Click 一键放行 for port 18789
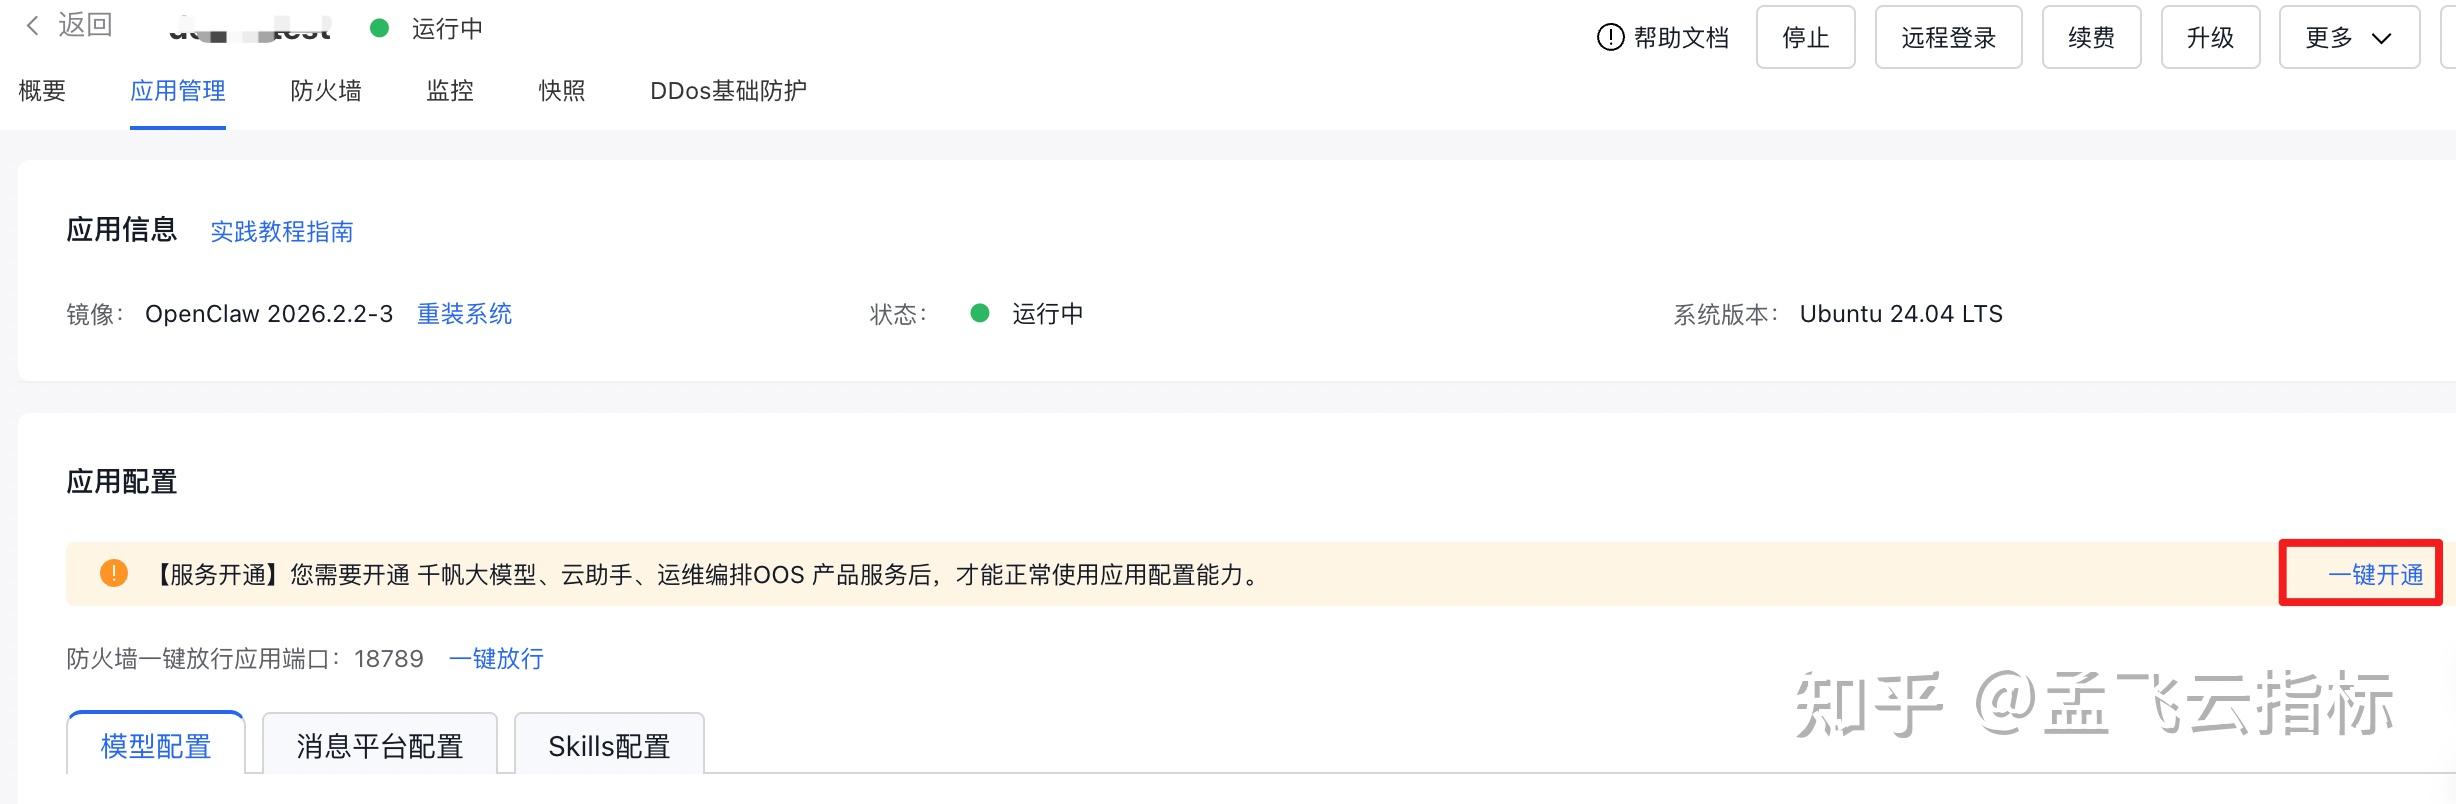Image resolution: width=2456 pixels, height=804 pixels. coord(496,659)
